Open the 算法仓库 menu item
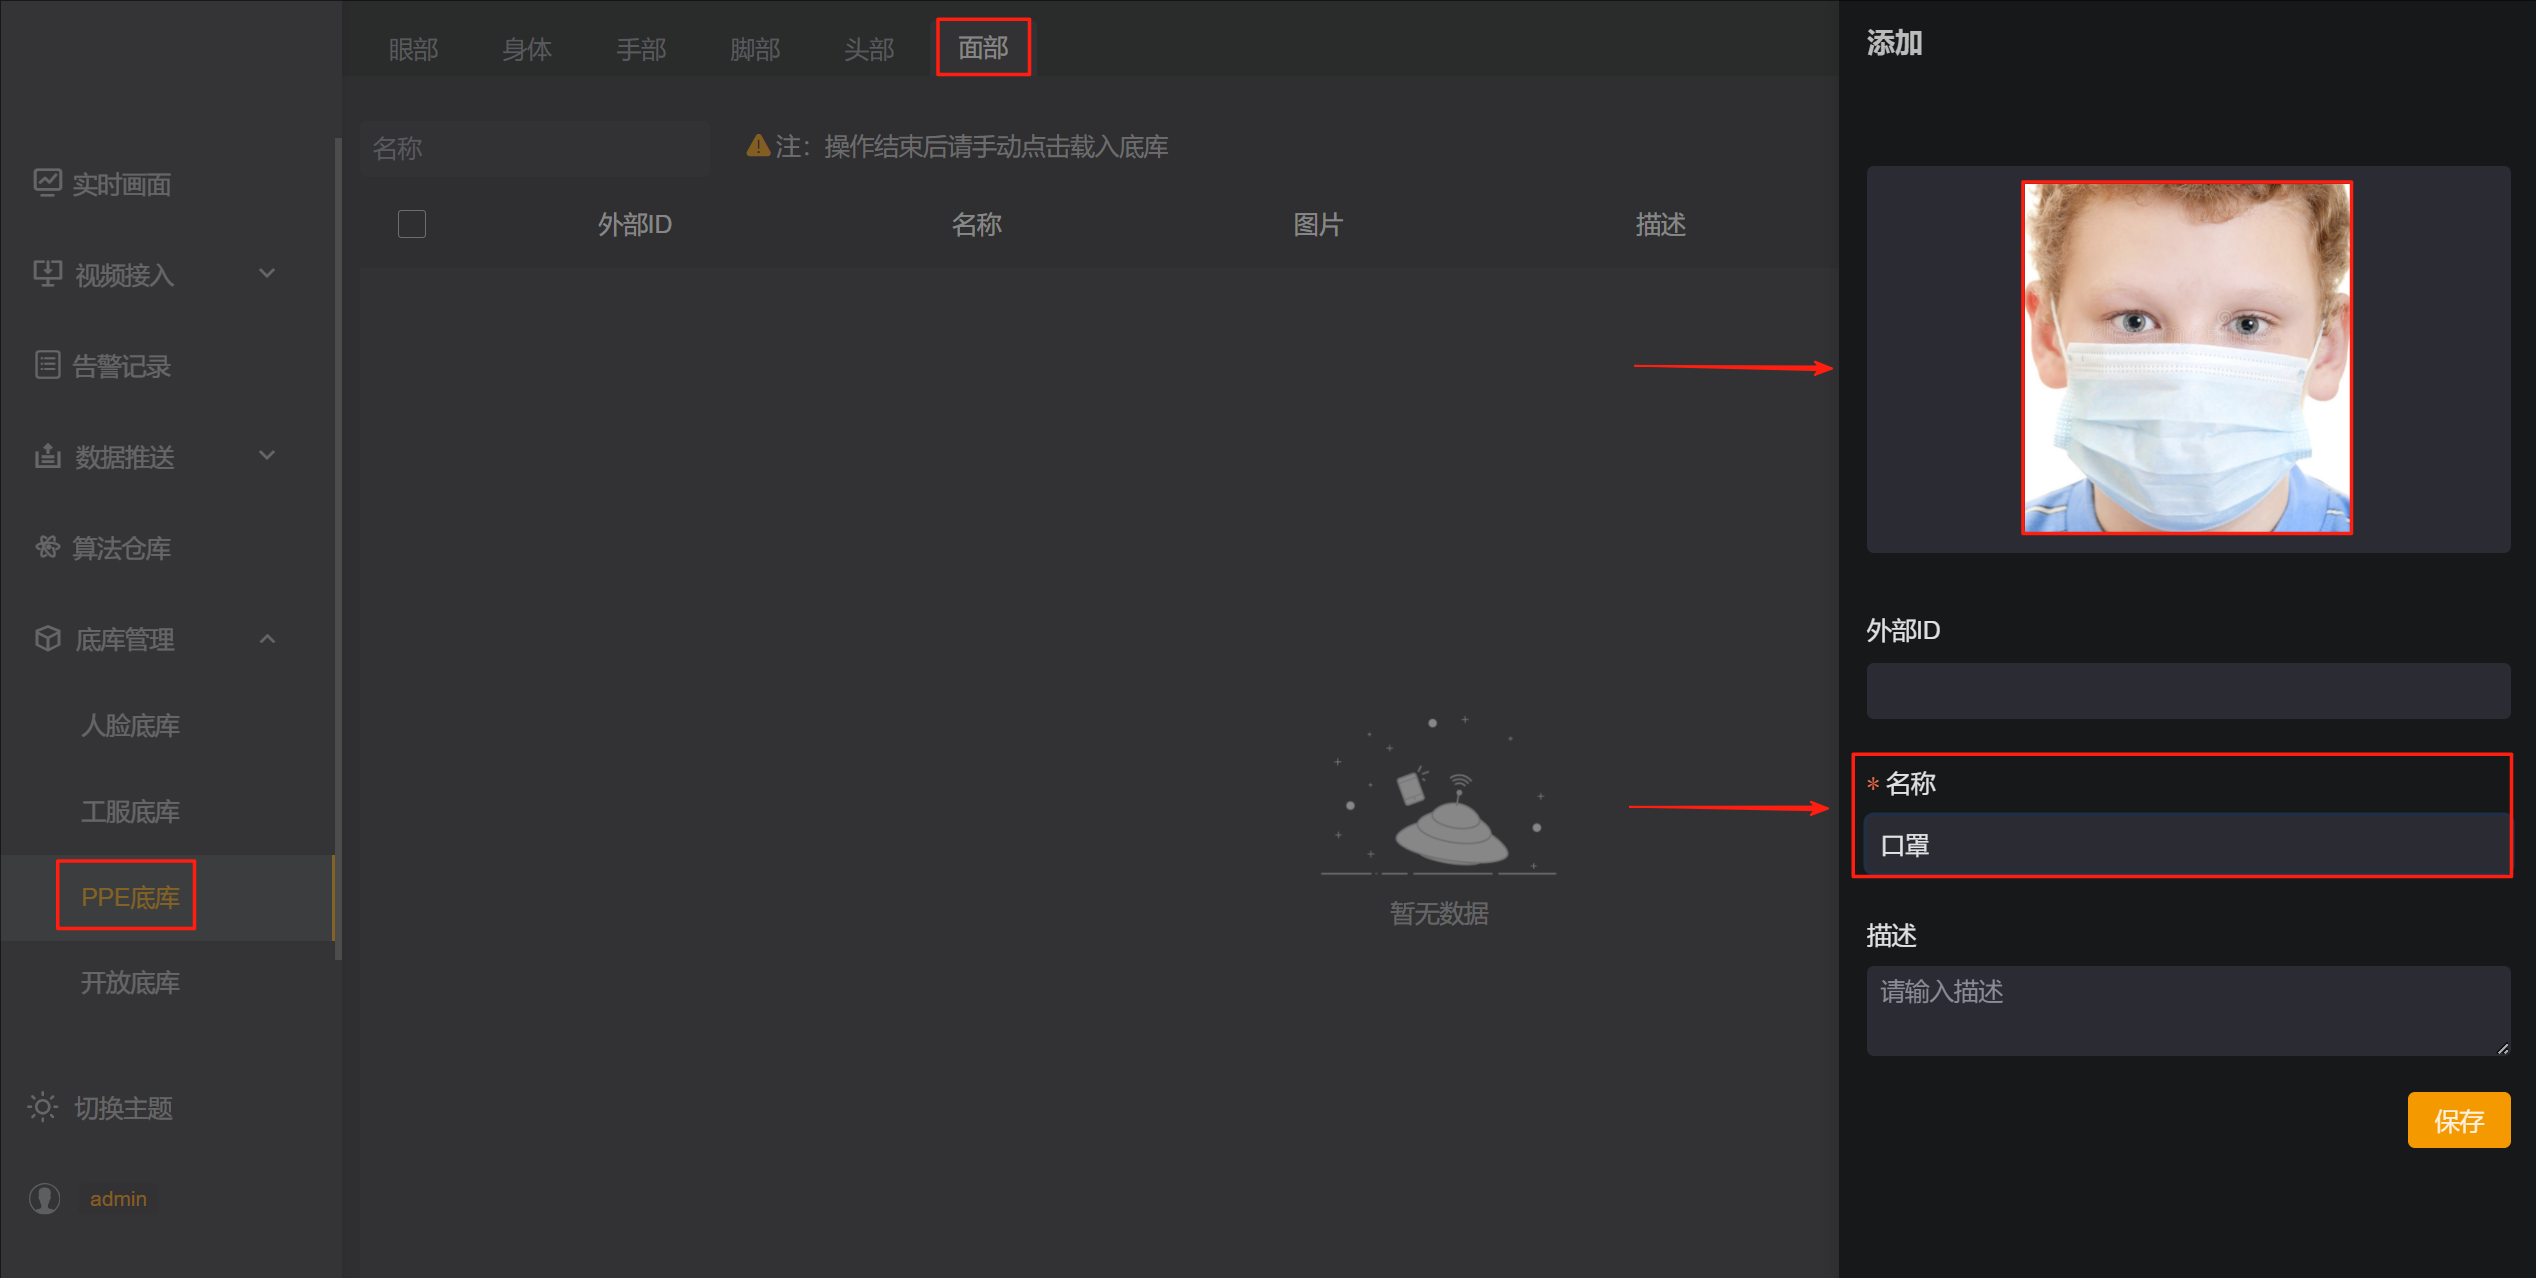The width and height of the screenshot is (2536, 1278). coord(122,548)
